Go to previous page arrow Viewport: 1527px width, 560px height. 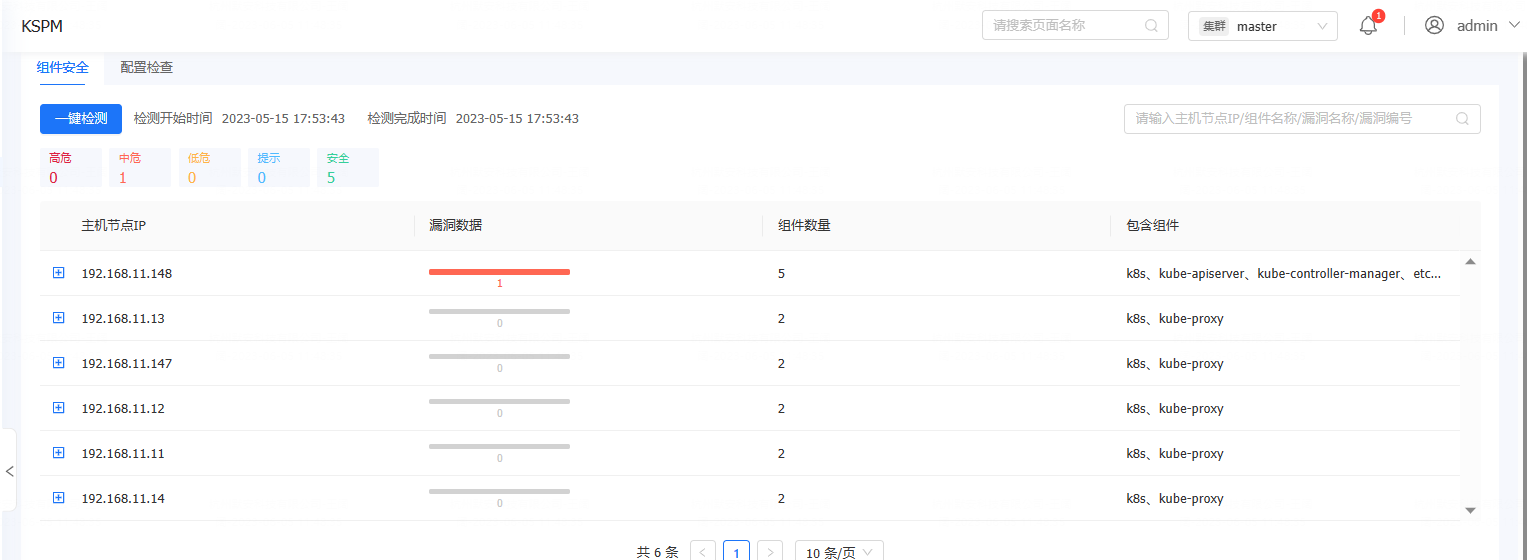click(703, 552)
